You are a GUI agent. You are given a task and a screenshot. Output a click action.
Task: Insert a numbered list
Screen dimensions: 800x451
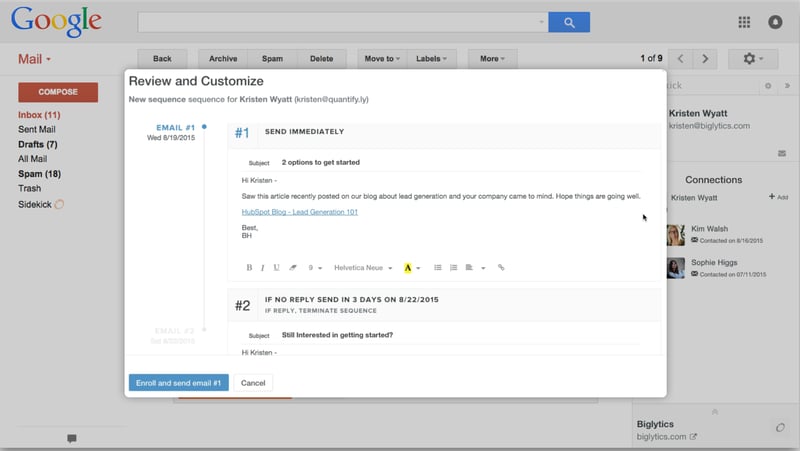coord(453,267)
